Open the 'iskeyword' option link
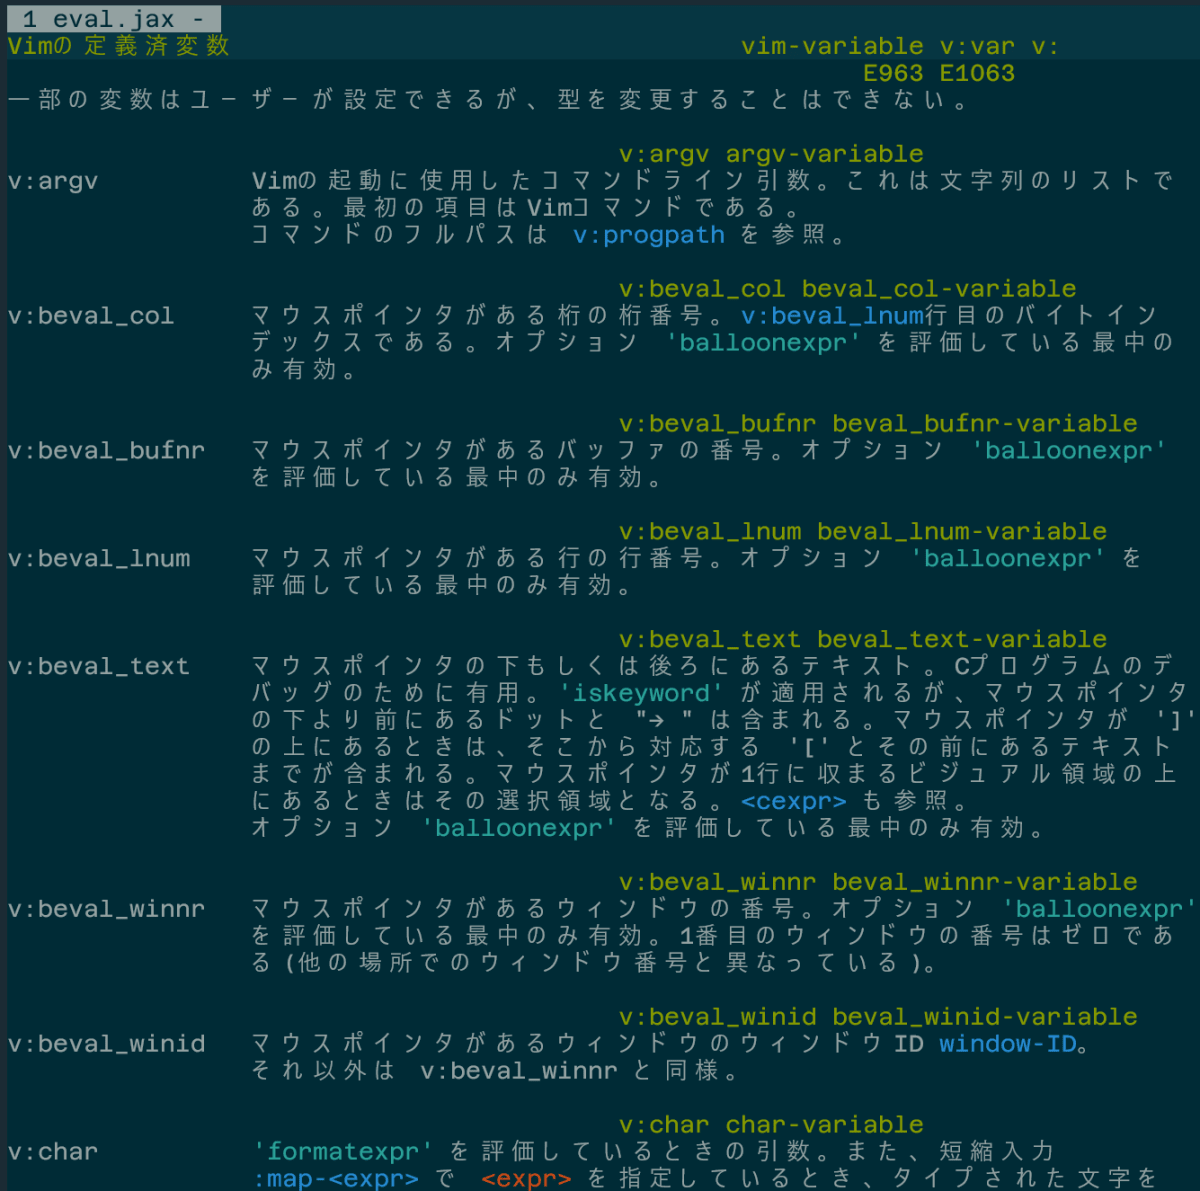Viewport: 1200px width, 1191px height. point(641,693)
